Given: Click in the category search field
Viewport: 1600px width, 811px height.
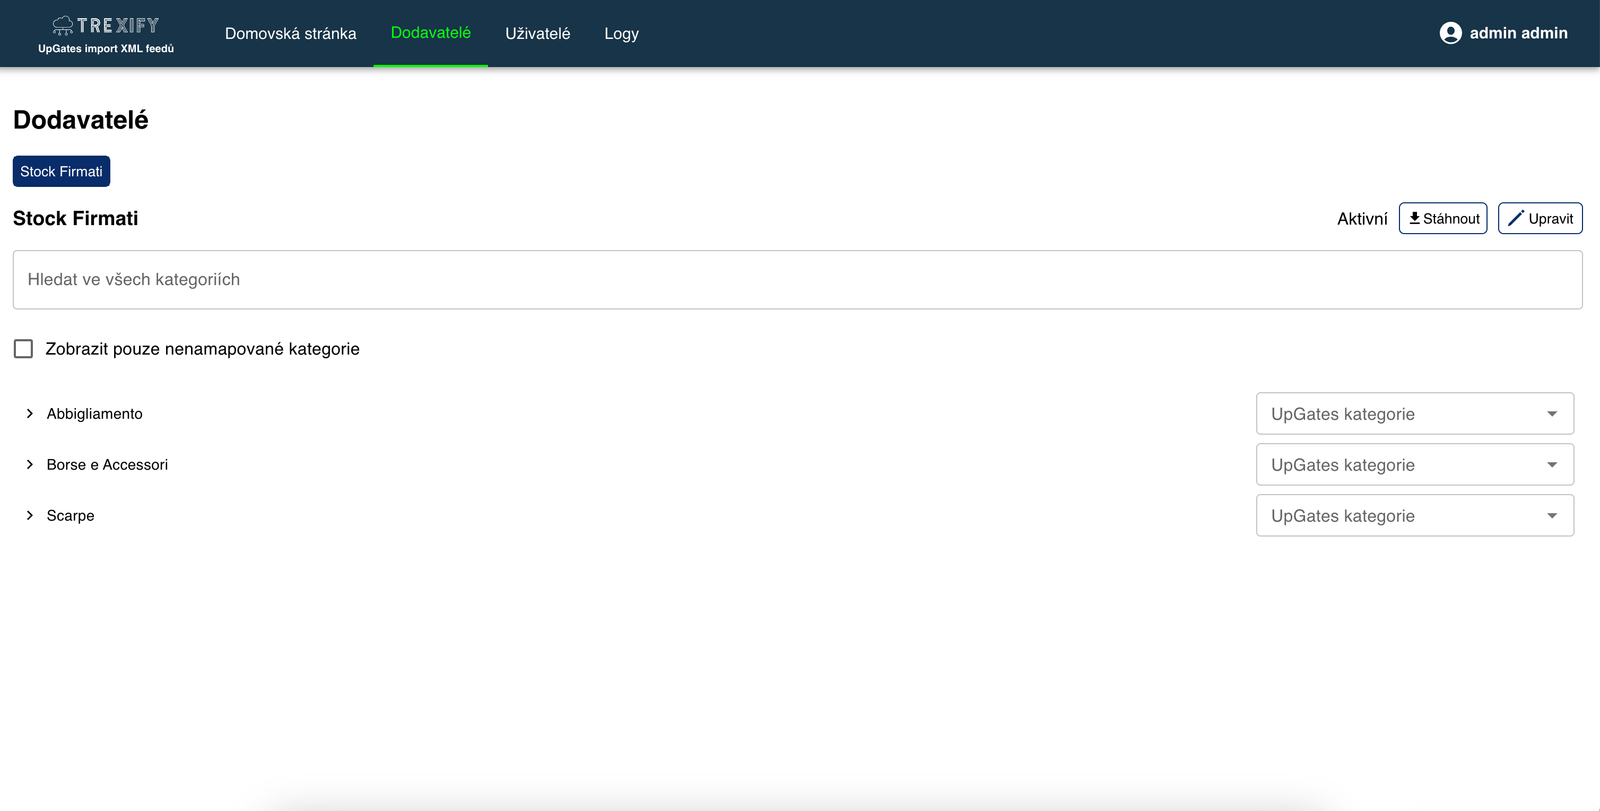Looking at the screenshot, I should [797, 280].
